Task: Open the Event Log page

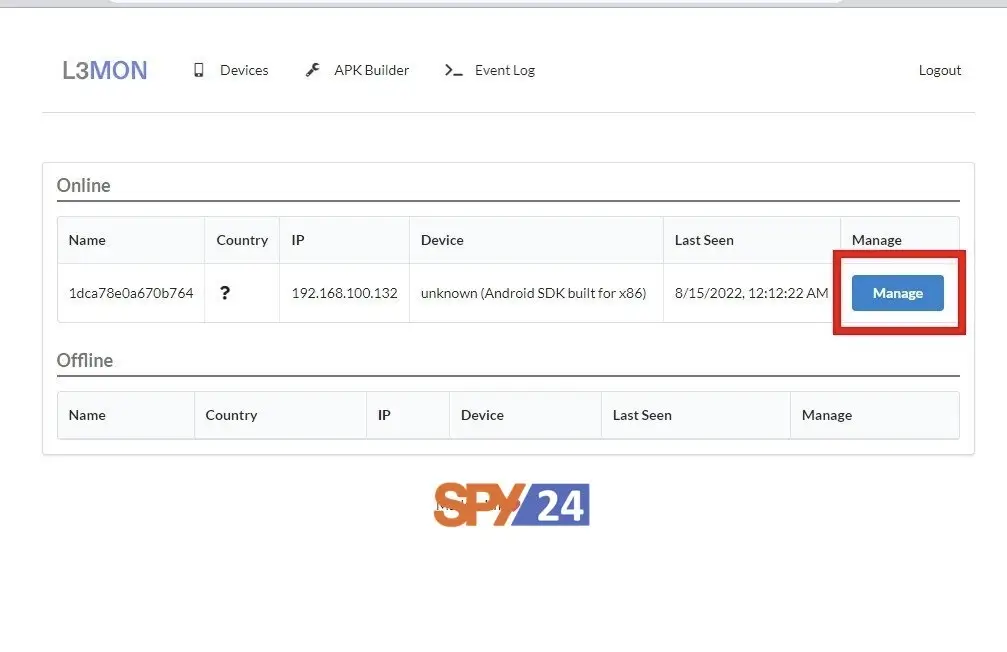Action: pyautogui.click(x=505, y=71)
